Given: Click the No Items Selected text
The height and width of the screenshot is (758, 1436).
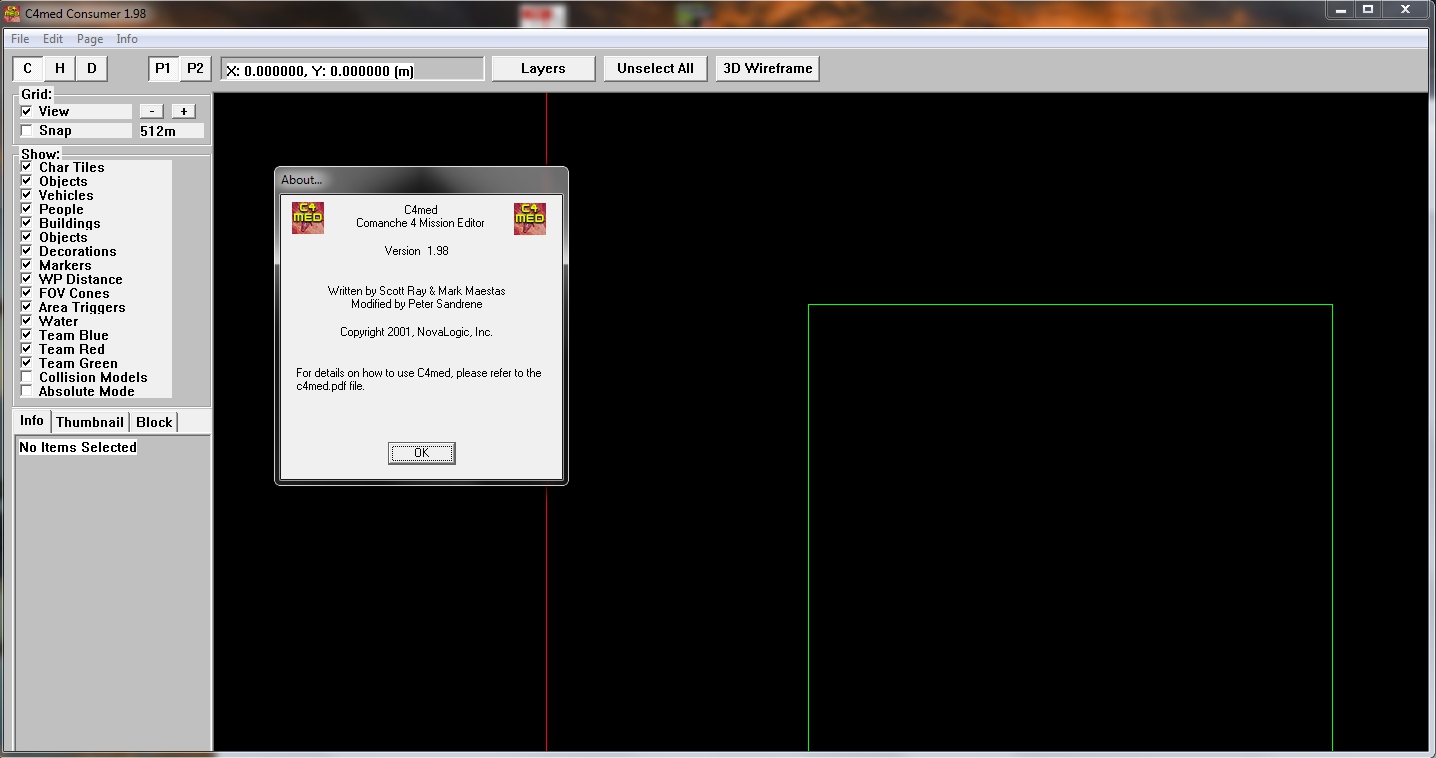Looking at the screenshot, I should 78,447.
